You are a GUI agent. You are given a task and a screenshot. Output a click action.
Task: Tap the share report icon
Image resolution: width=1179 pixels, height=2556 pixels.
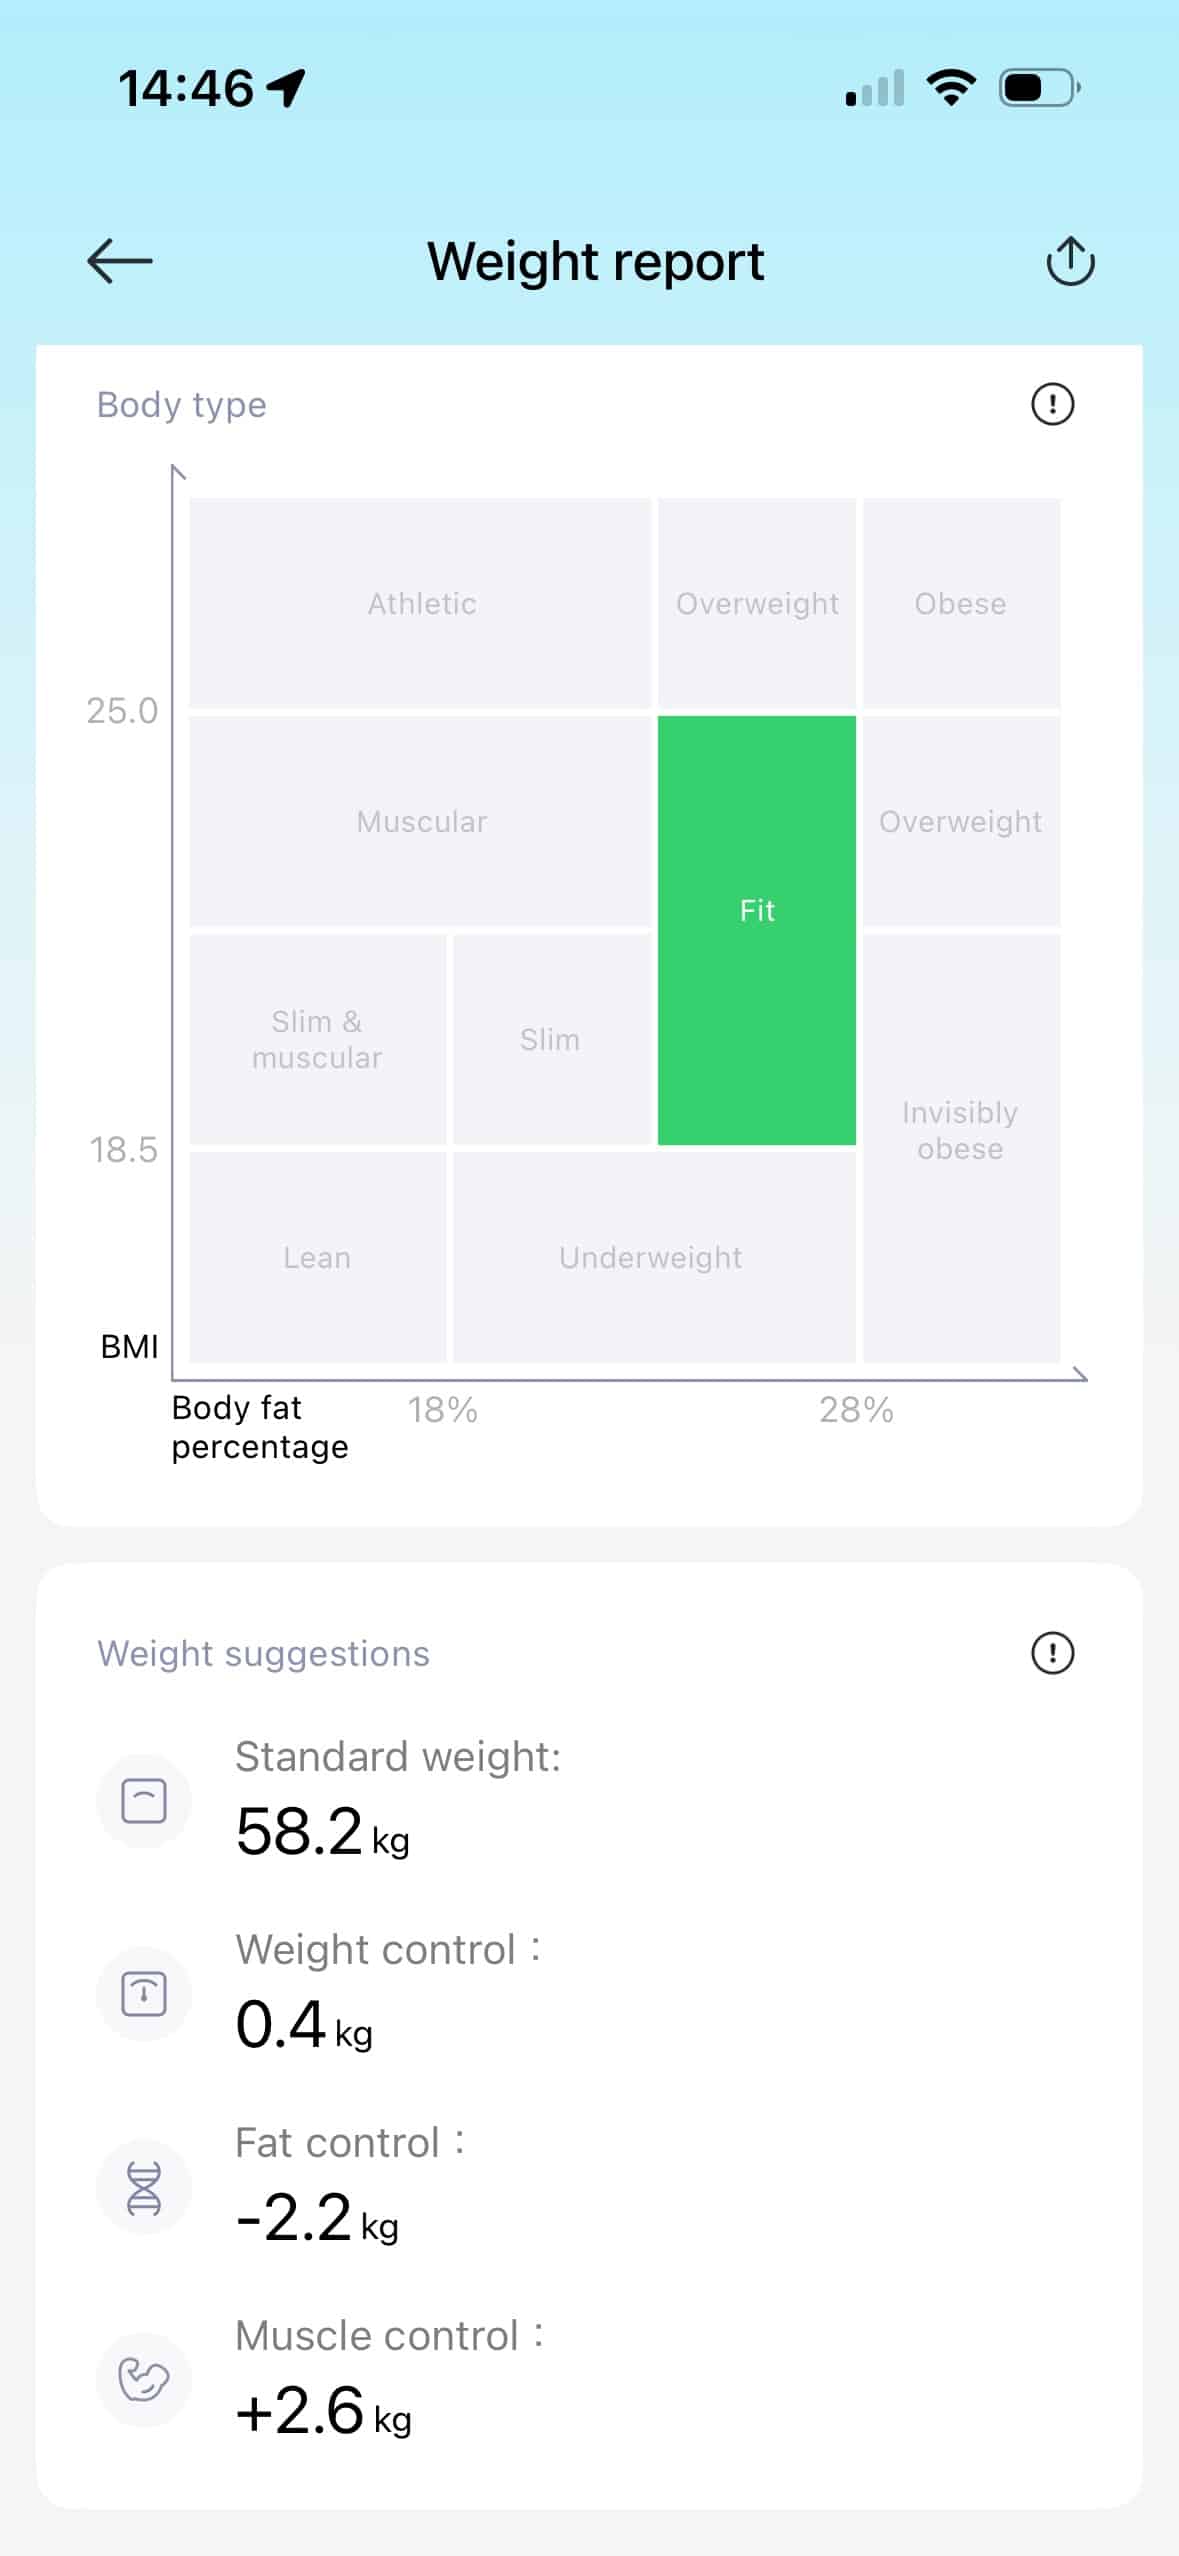coord(1070,262)
